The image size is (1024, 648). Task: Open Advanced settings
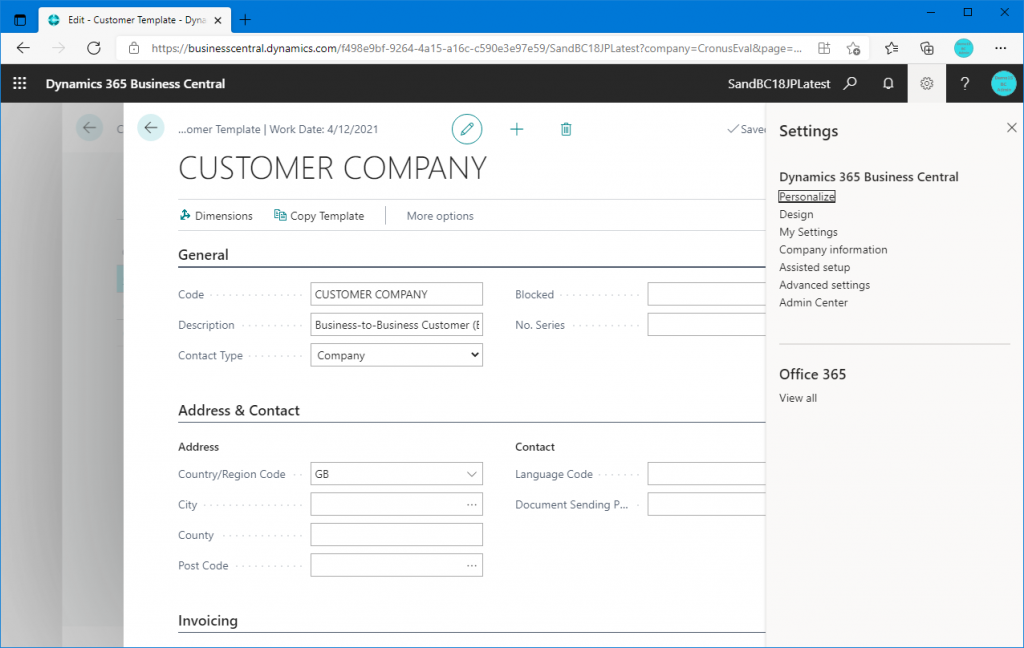[824, 285]
